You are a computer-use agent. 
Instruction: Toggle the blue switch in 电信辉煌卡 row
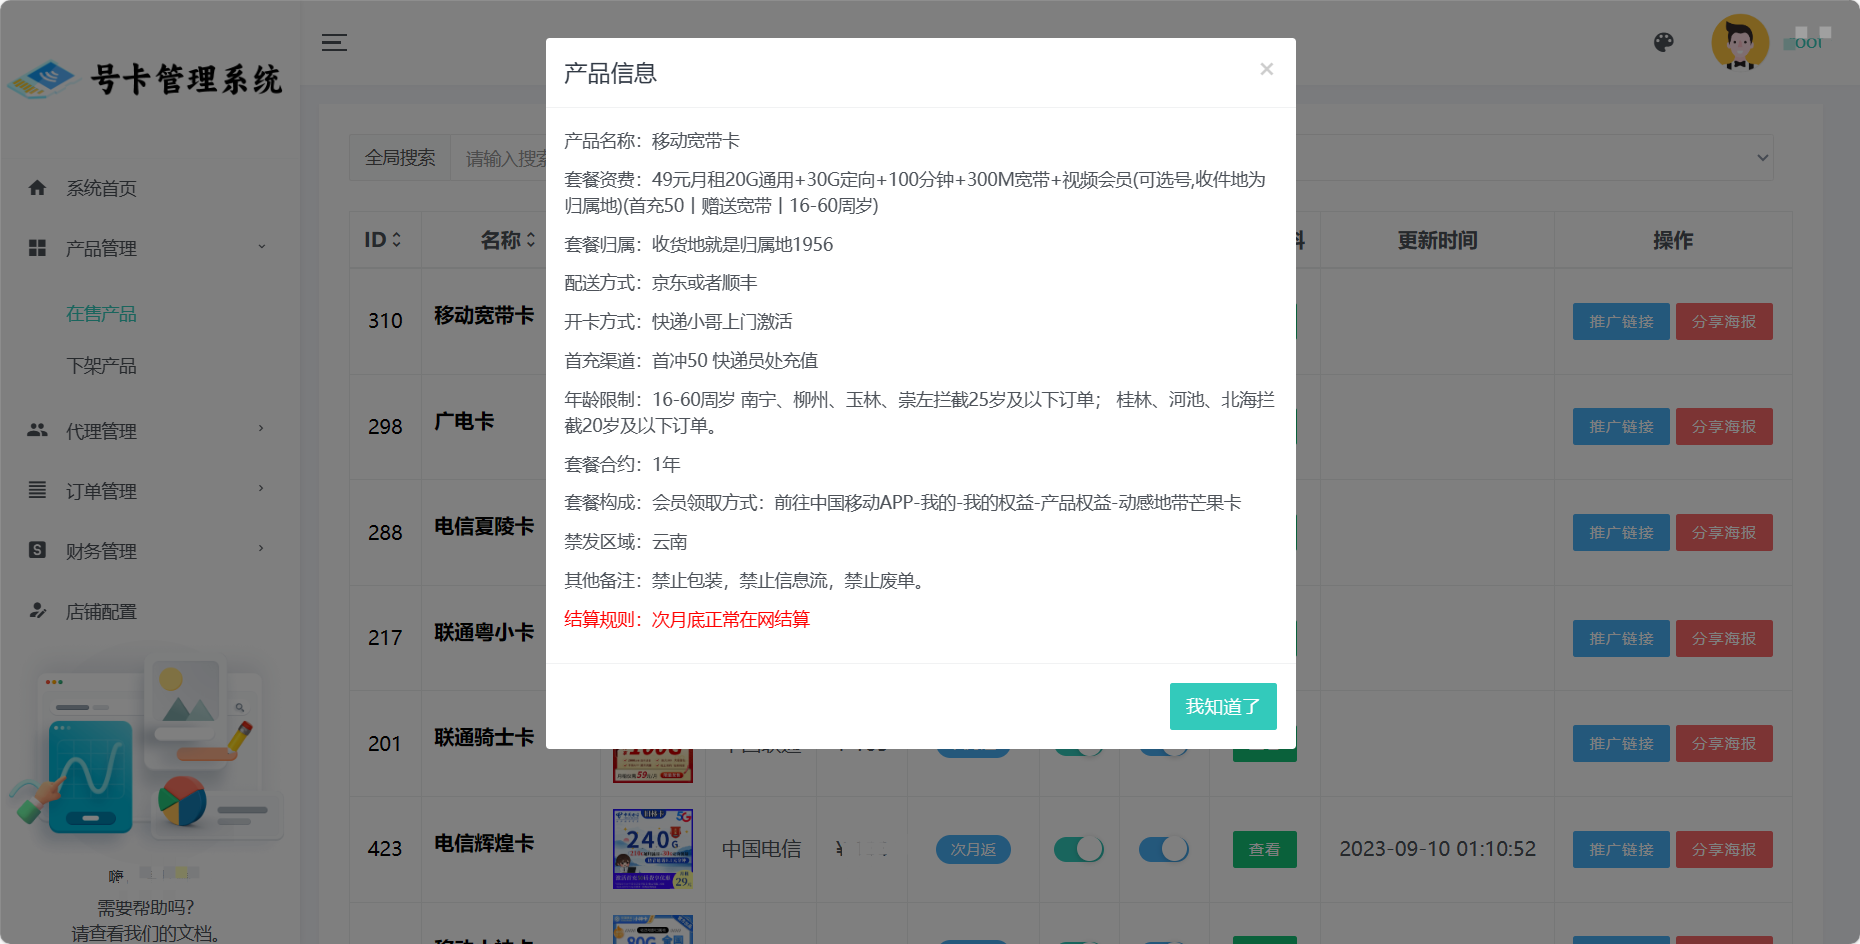[x=1164, y=849]
